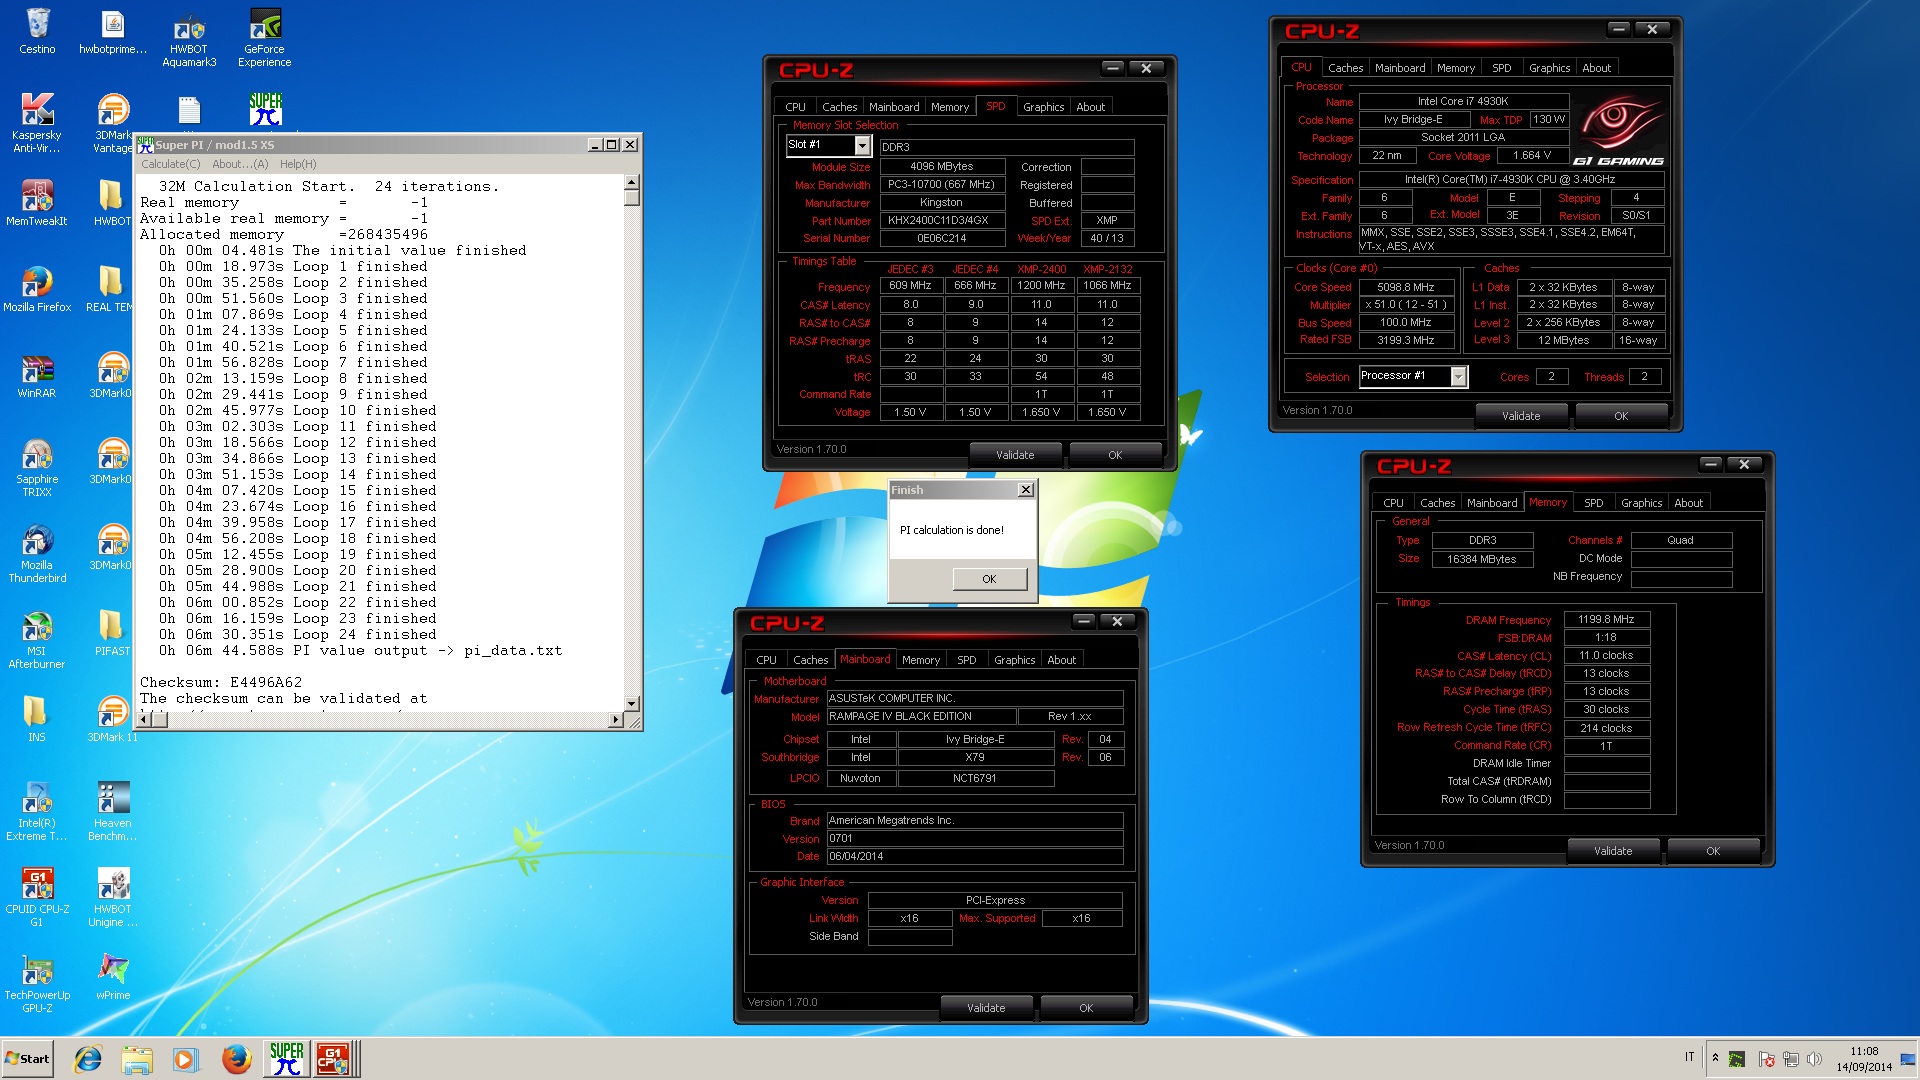Open Mozilla Thunderbird desktop icon
The width and height of the screenshot is (1920, 1080).
coord(37,553)
